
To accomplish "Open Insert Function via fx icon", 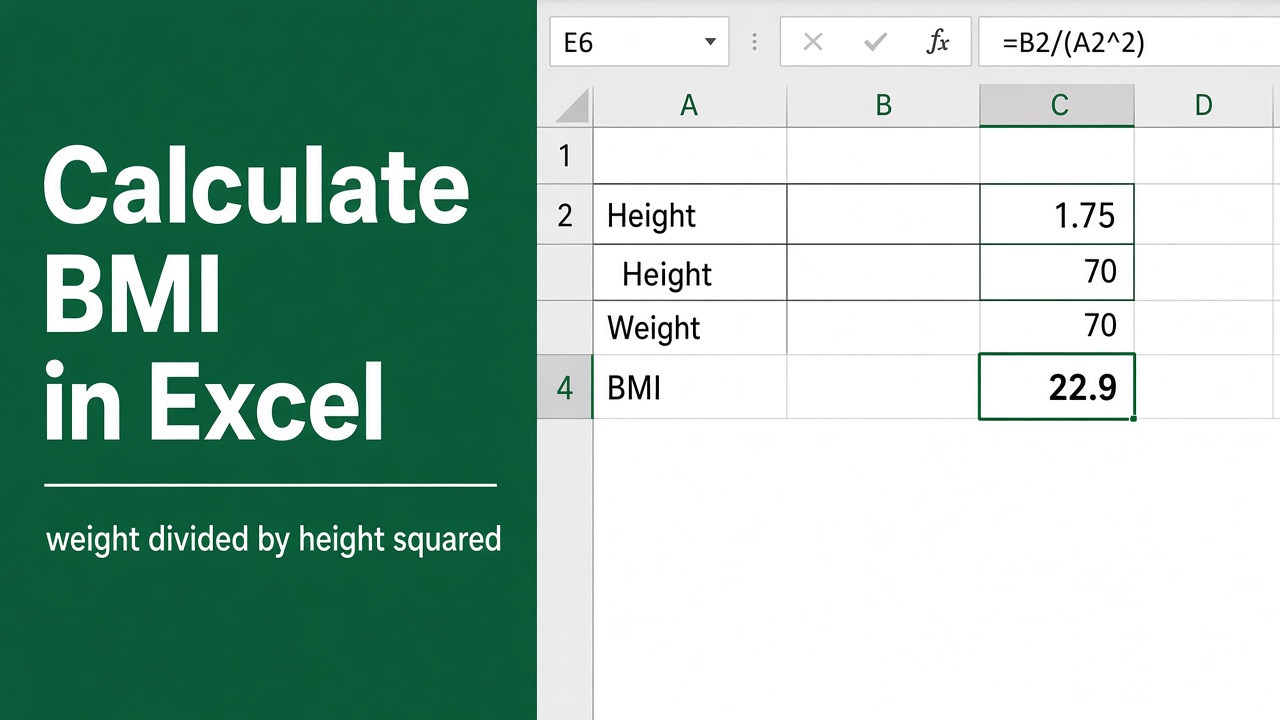I will (x=938, y=42).
